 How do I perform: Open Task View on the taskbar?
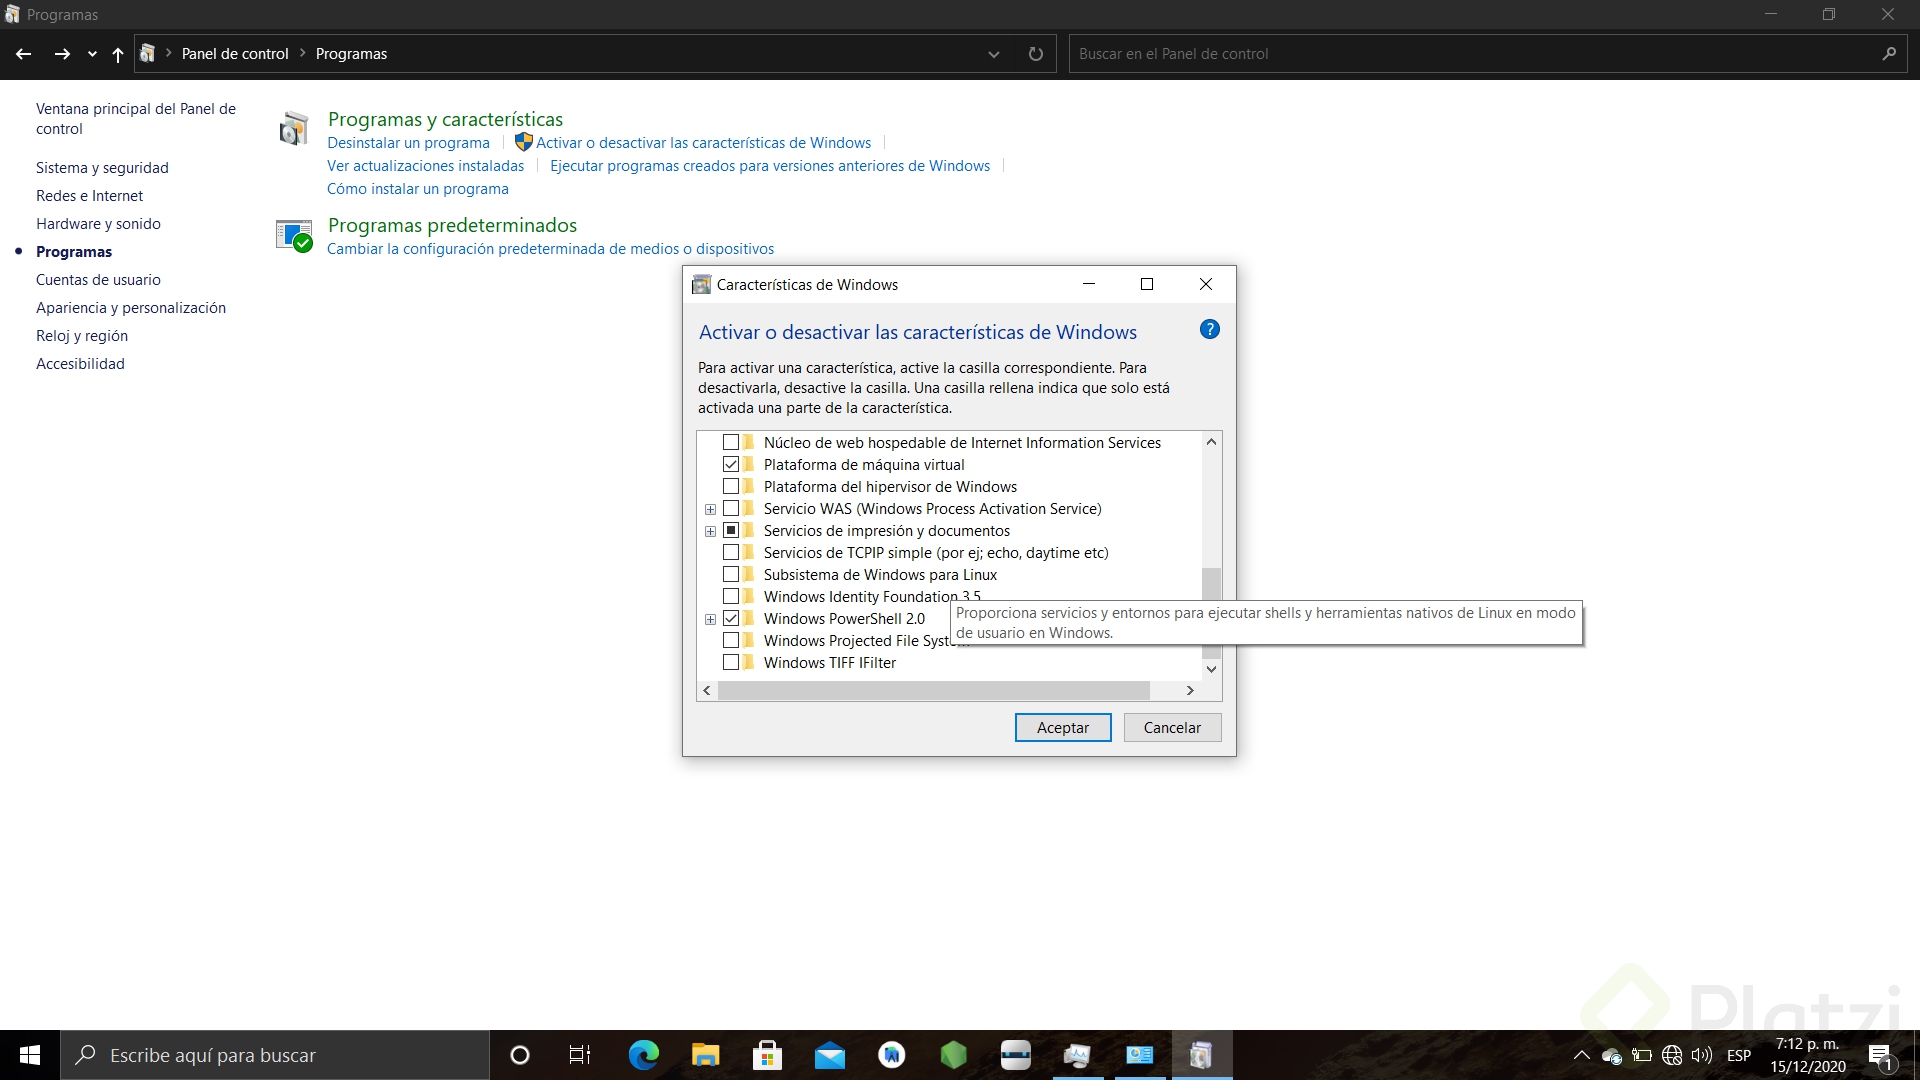(x=580, y=1055)
